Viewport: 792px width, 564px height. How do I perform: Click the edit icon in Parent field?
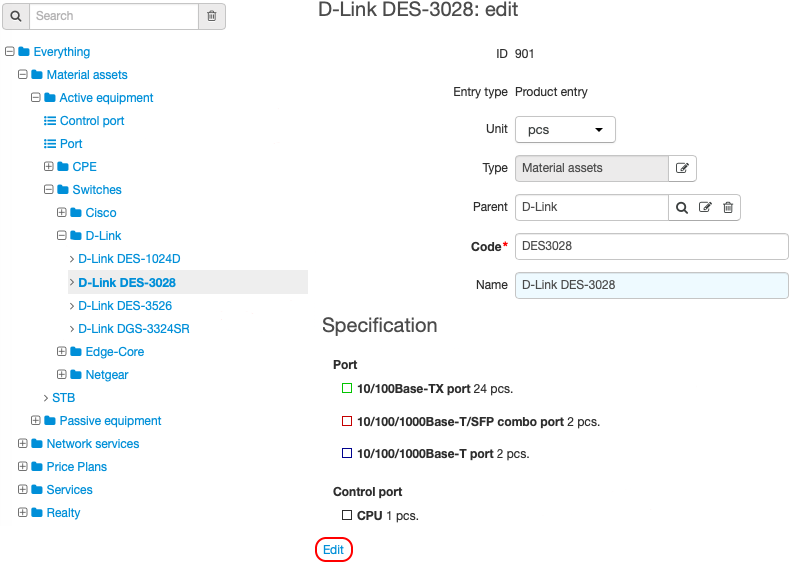pos(705,208)
